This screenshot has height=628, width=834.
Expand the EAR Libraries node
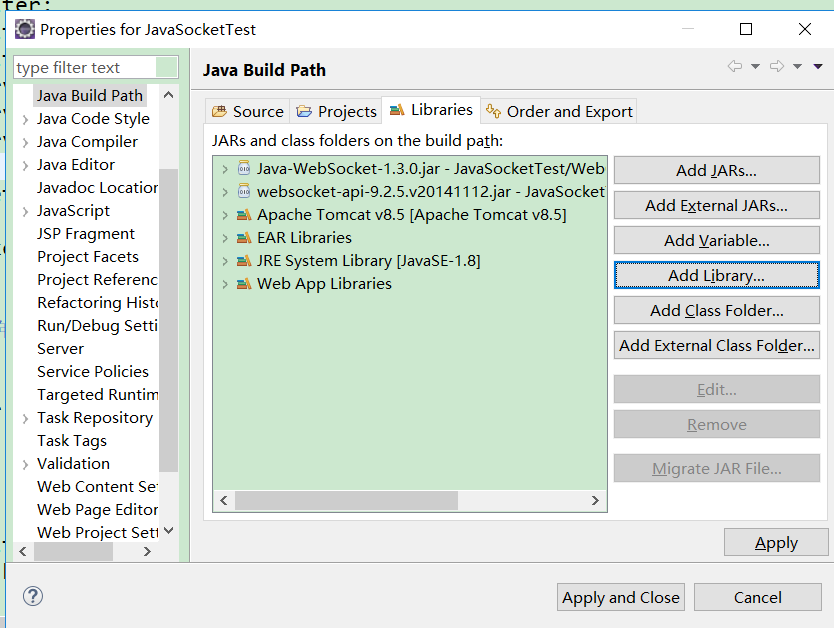[x=225, y=238]
